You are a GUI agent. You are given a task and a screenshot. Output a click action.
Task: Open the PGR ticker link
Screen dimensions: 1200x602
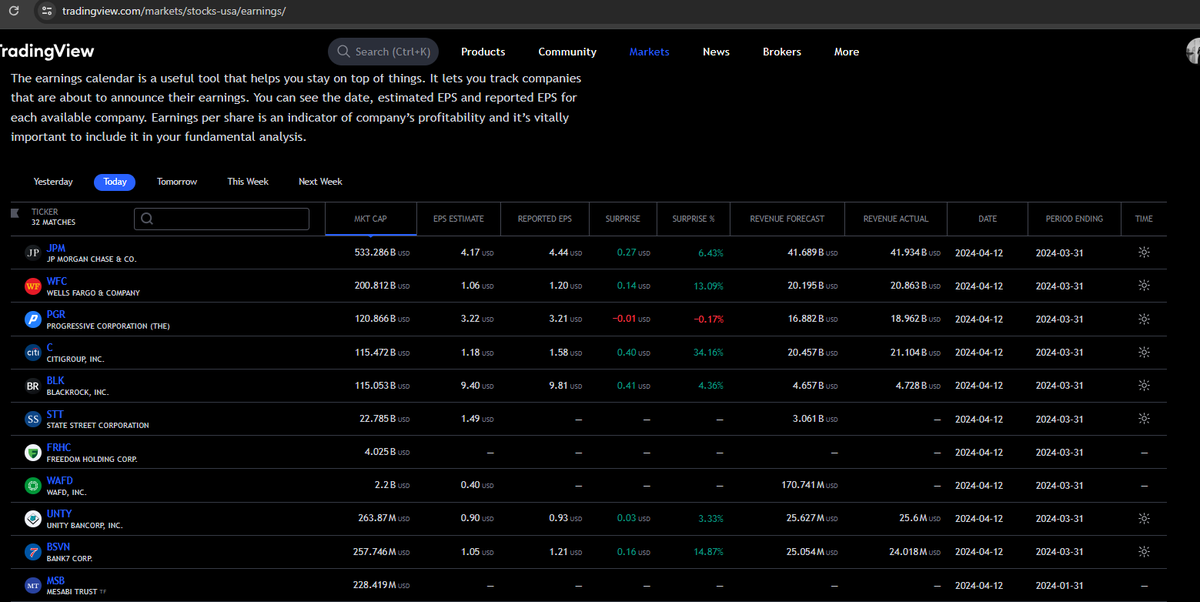pyautogui.click(x=56, y=314)
